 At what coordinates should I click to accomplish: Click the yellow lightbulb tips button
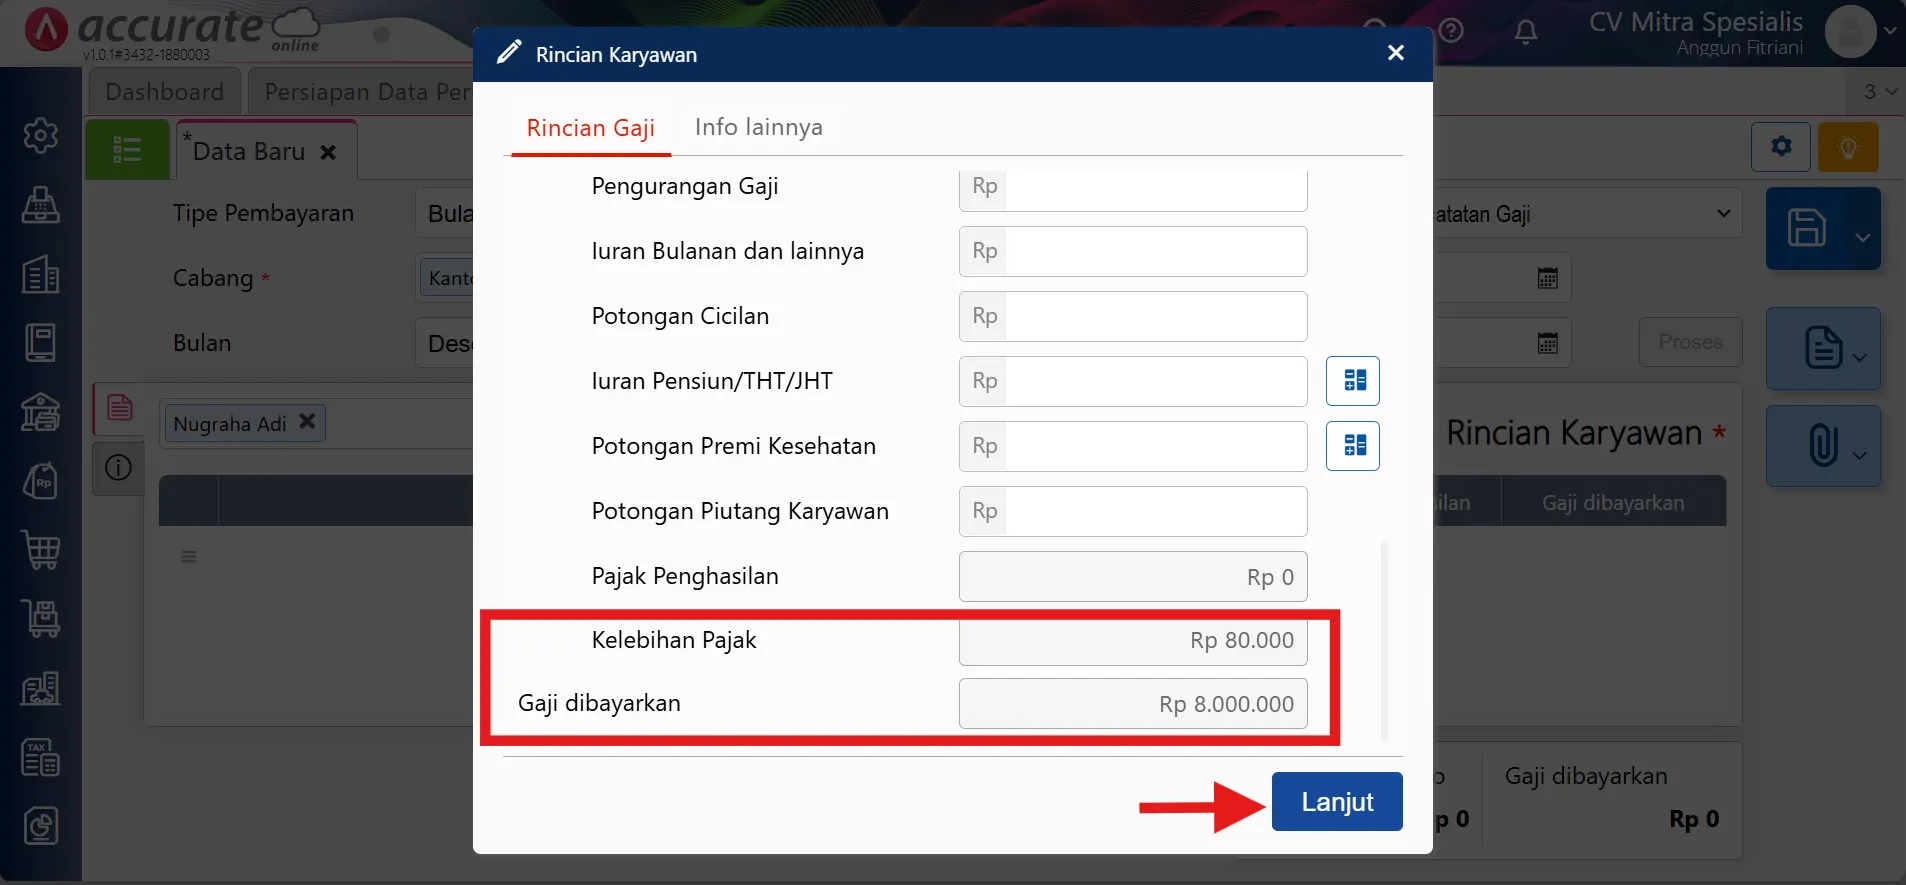tap(1848, 147)
